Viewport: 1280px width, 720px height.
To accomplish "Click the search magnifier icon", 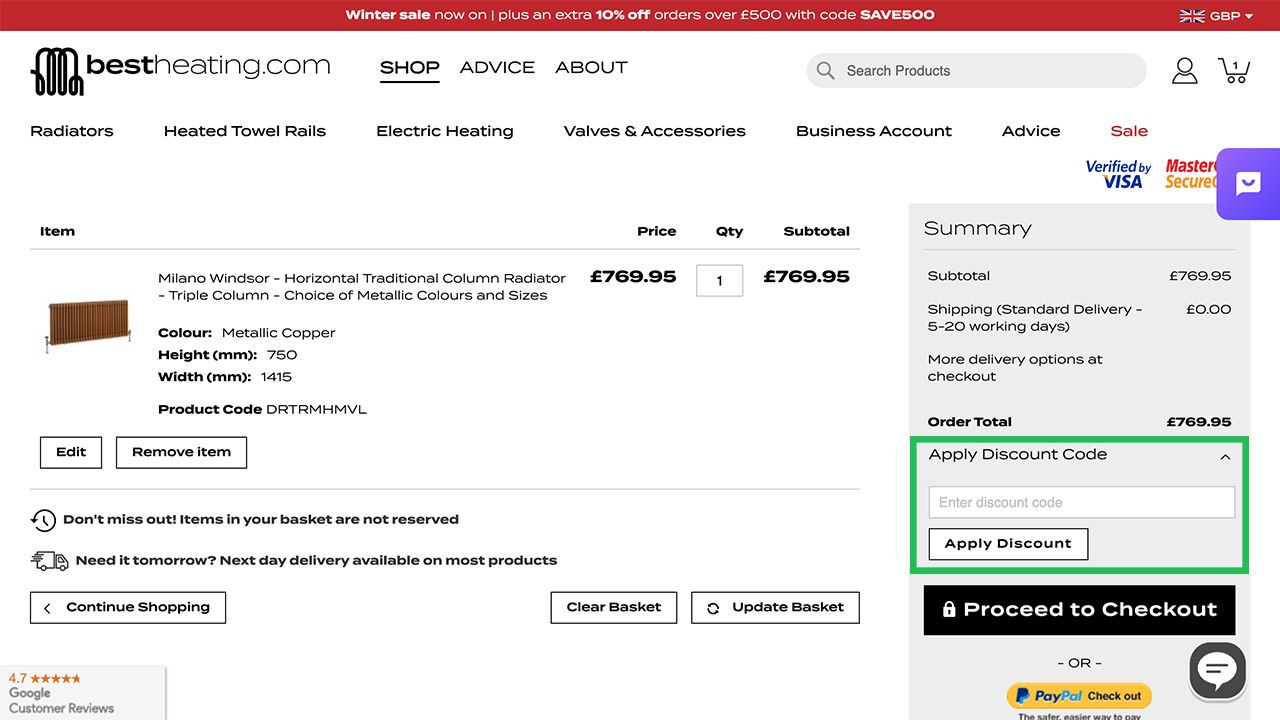I will [825, 70].
